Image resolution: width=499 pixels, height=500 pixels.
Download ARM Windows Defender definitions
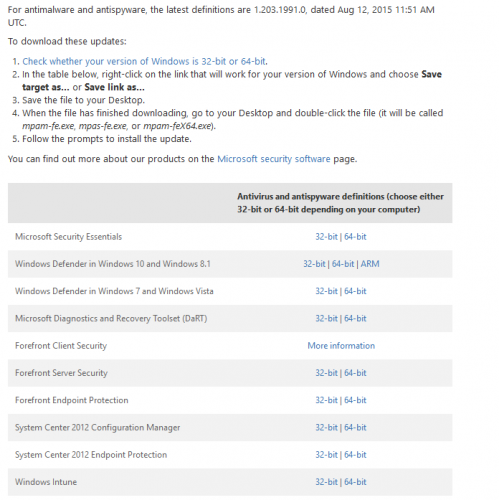pos(370,264)
